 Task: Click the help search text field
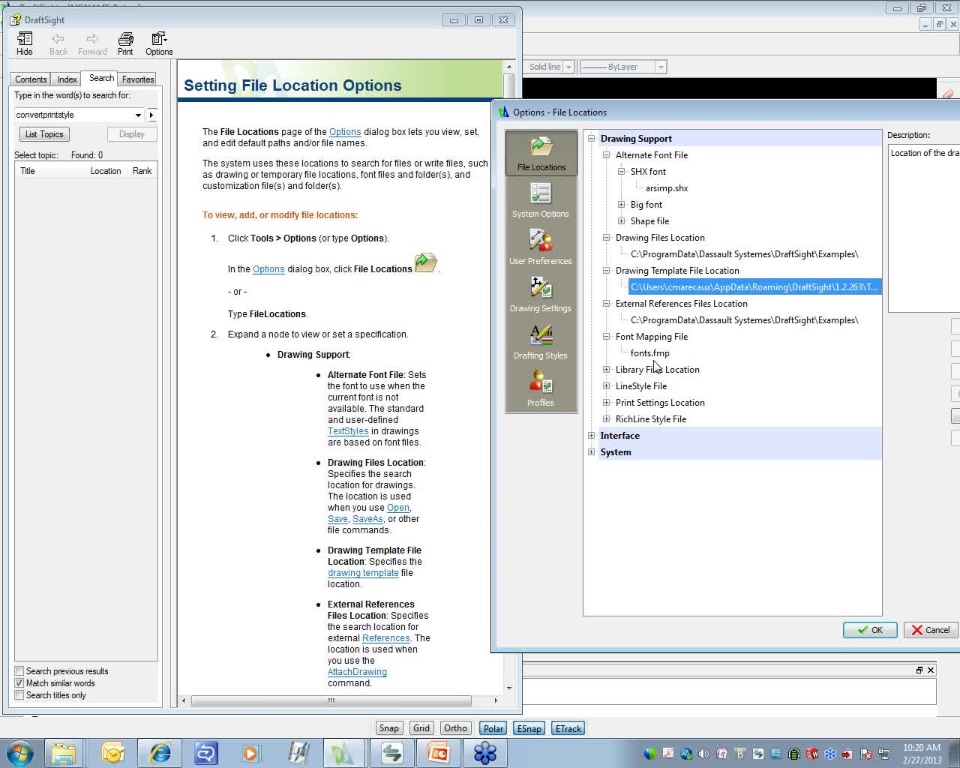tap(73, 115)
